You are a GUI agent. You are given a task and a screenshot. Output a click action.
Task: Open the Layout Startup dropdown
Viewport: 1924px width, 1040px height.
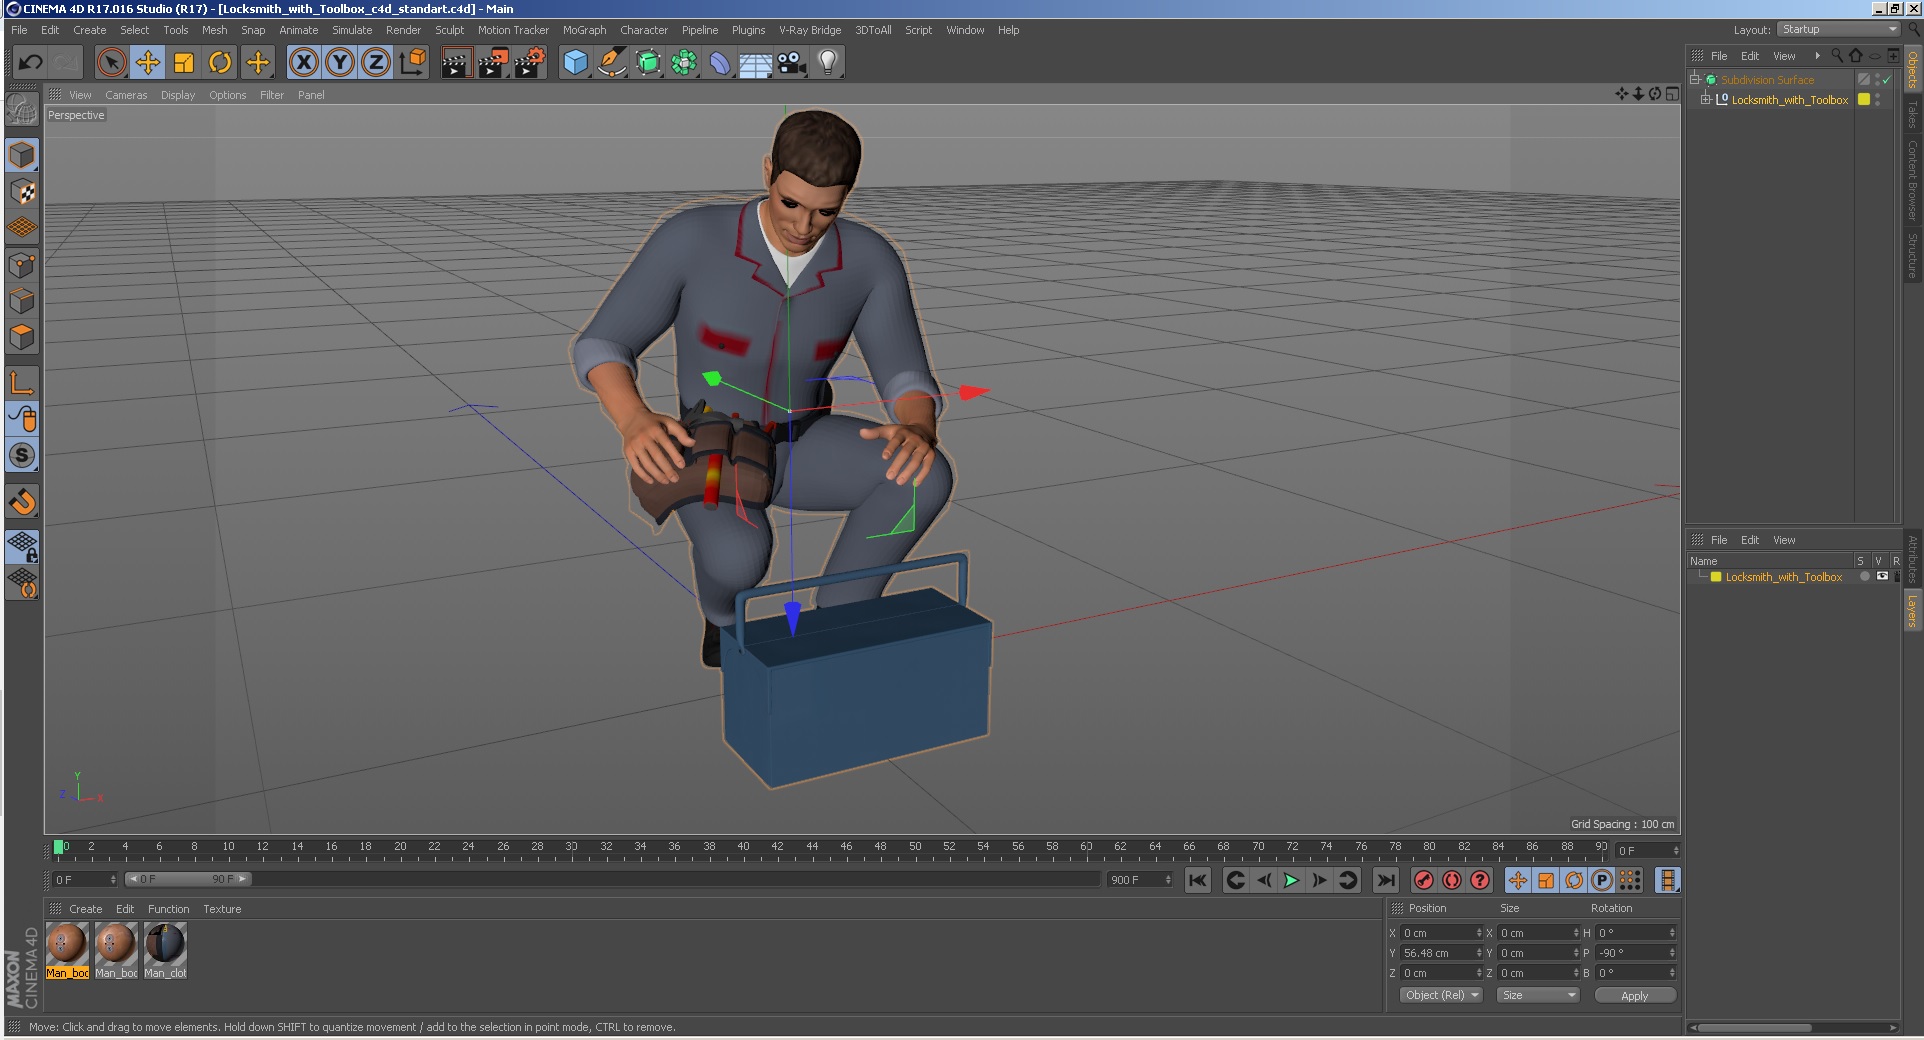click(x=1838, y=29)
